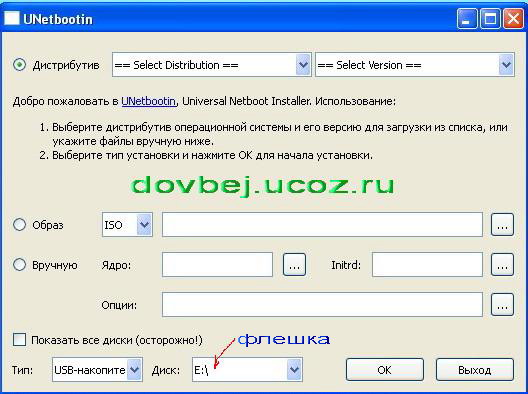The image size is (528, 394).
Task: Open the Тип USB-накопитель dropdown
Action: click(97, 370)
